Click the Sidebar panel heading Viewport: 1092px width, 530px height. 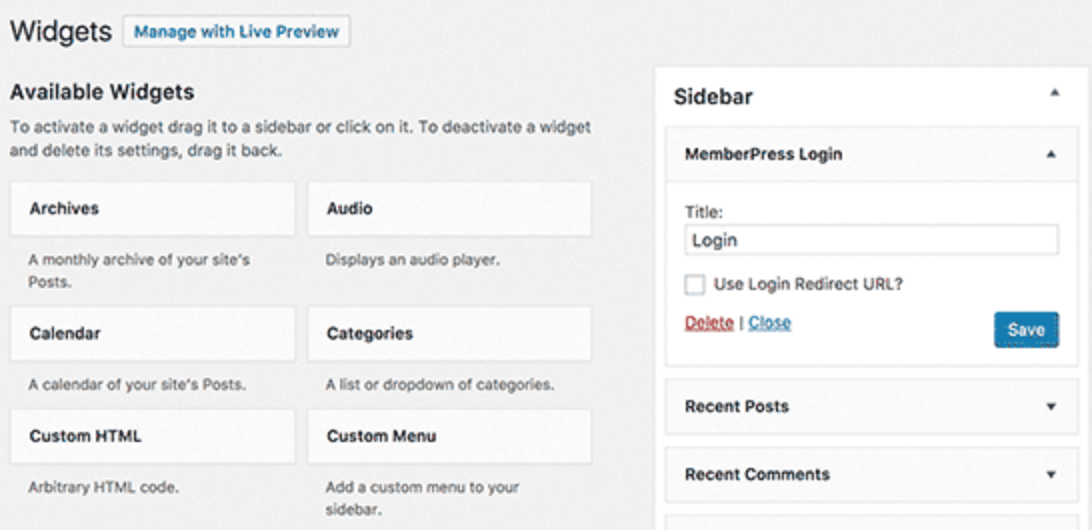tap(713, 97)
